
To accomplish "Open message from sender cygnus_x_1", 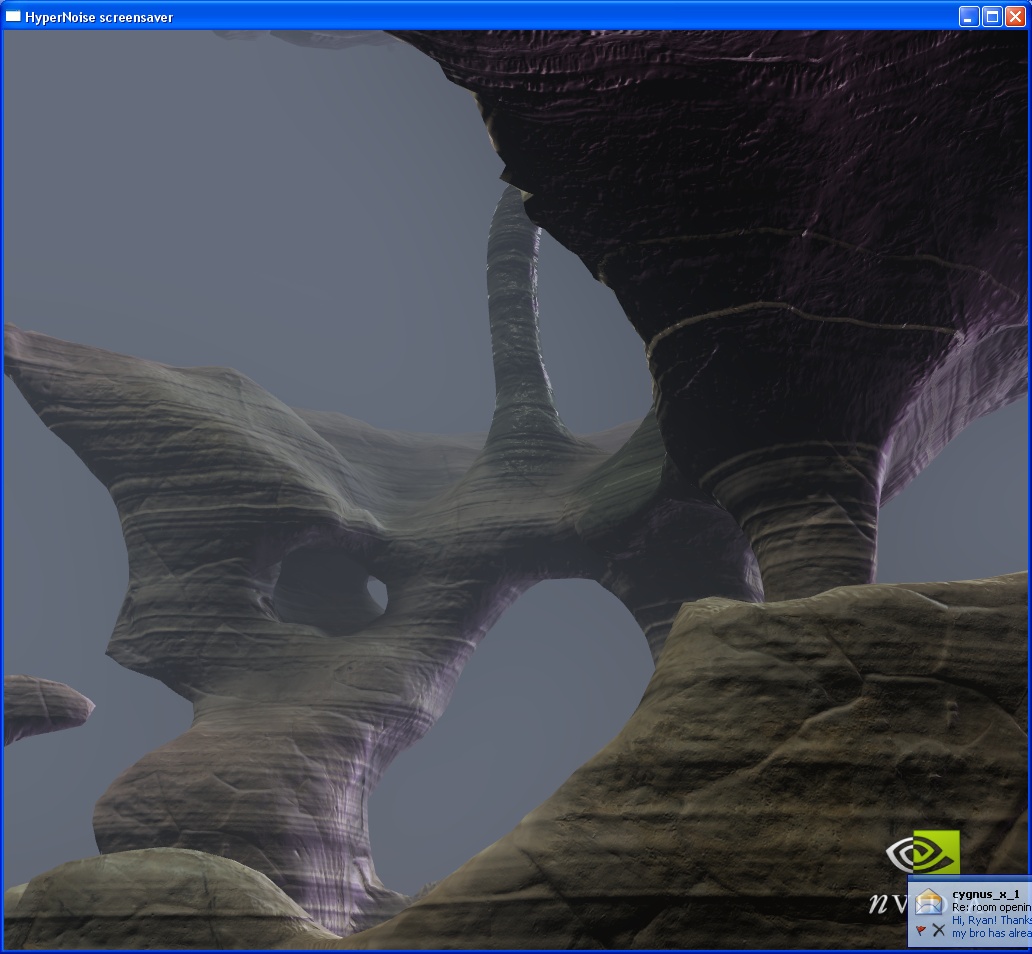I will (x=985, y=893).
